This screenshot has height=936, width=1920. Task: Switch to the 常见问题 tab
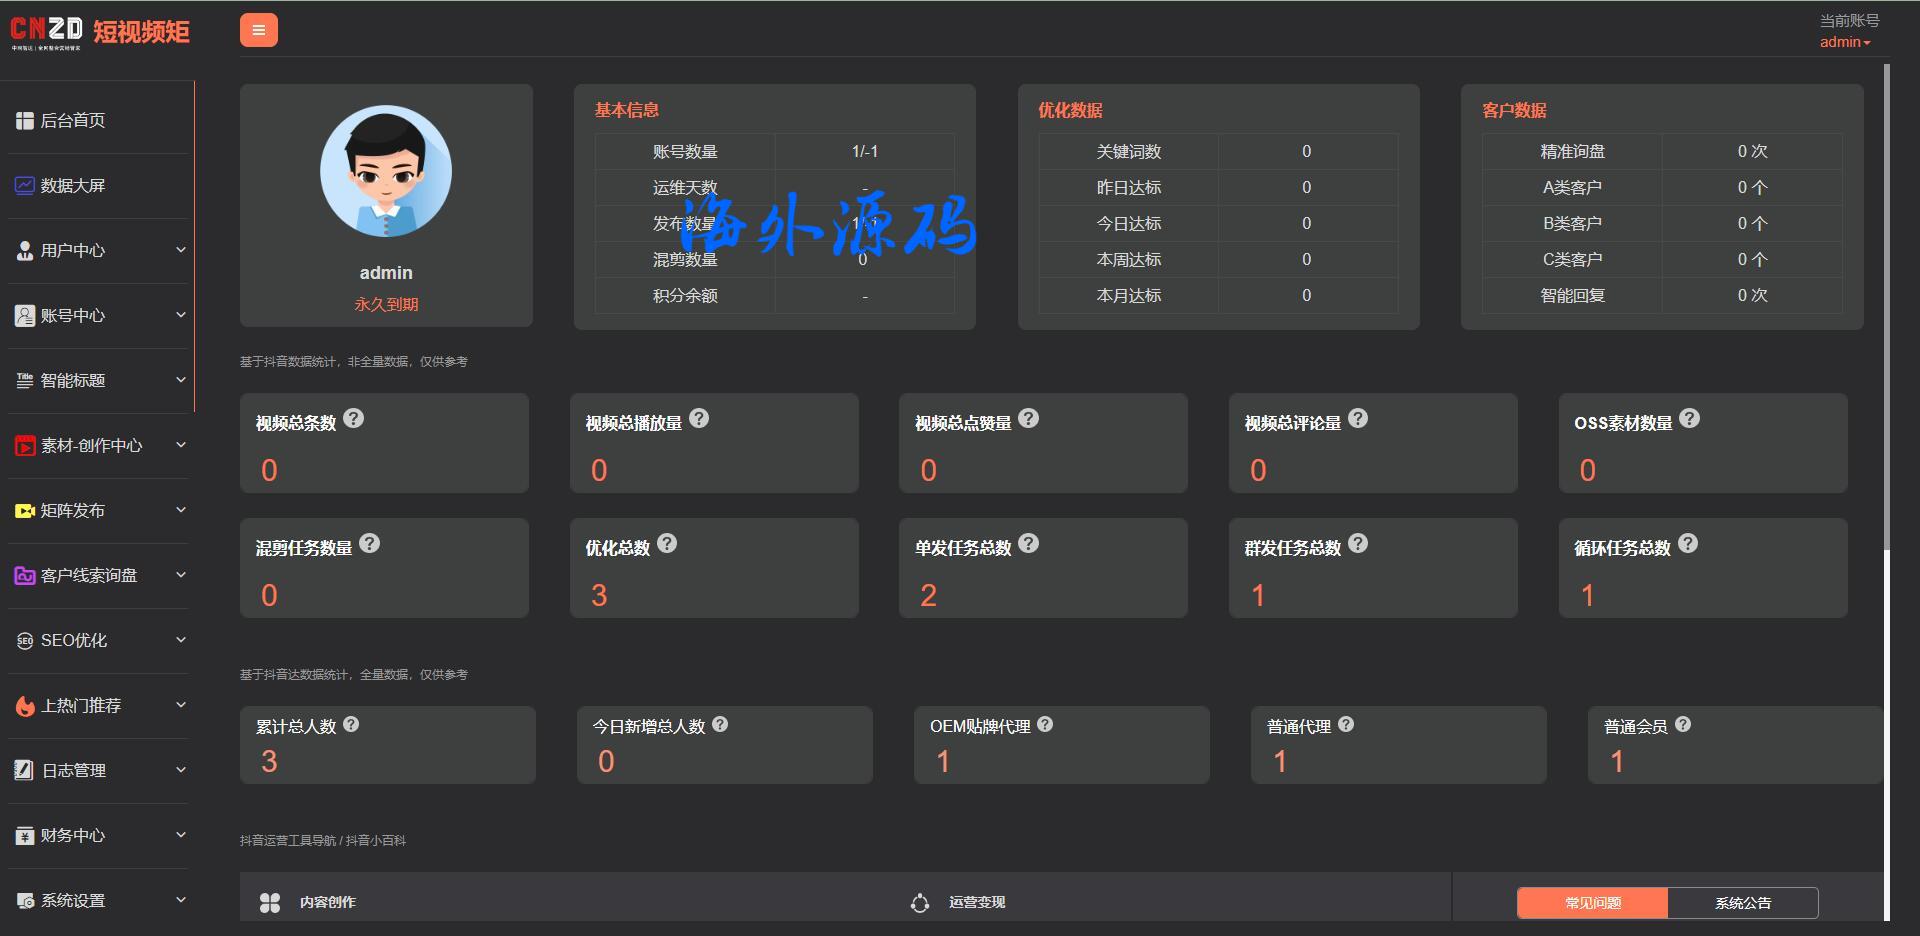(x=1592, y=903)
